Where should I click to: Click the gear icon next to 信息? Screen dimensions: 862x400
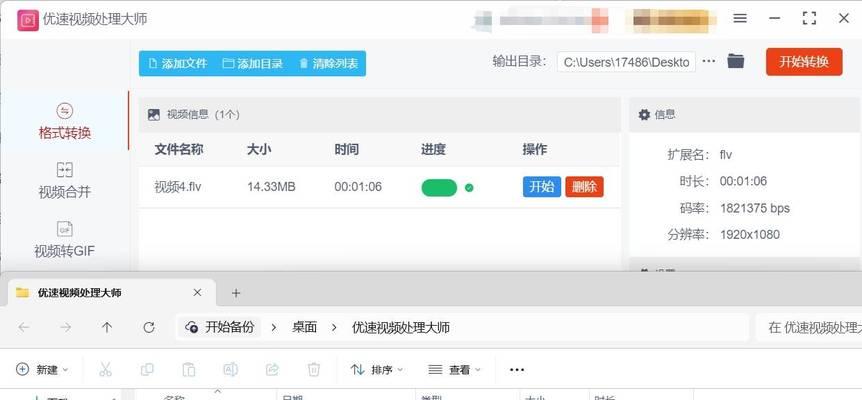(644, 114)
